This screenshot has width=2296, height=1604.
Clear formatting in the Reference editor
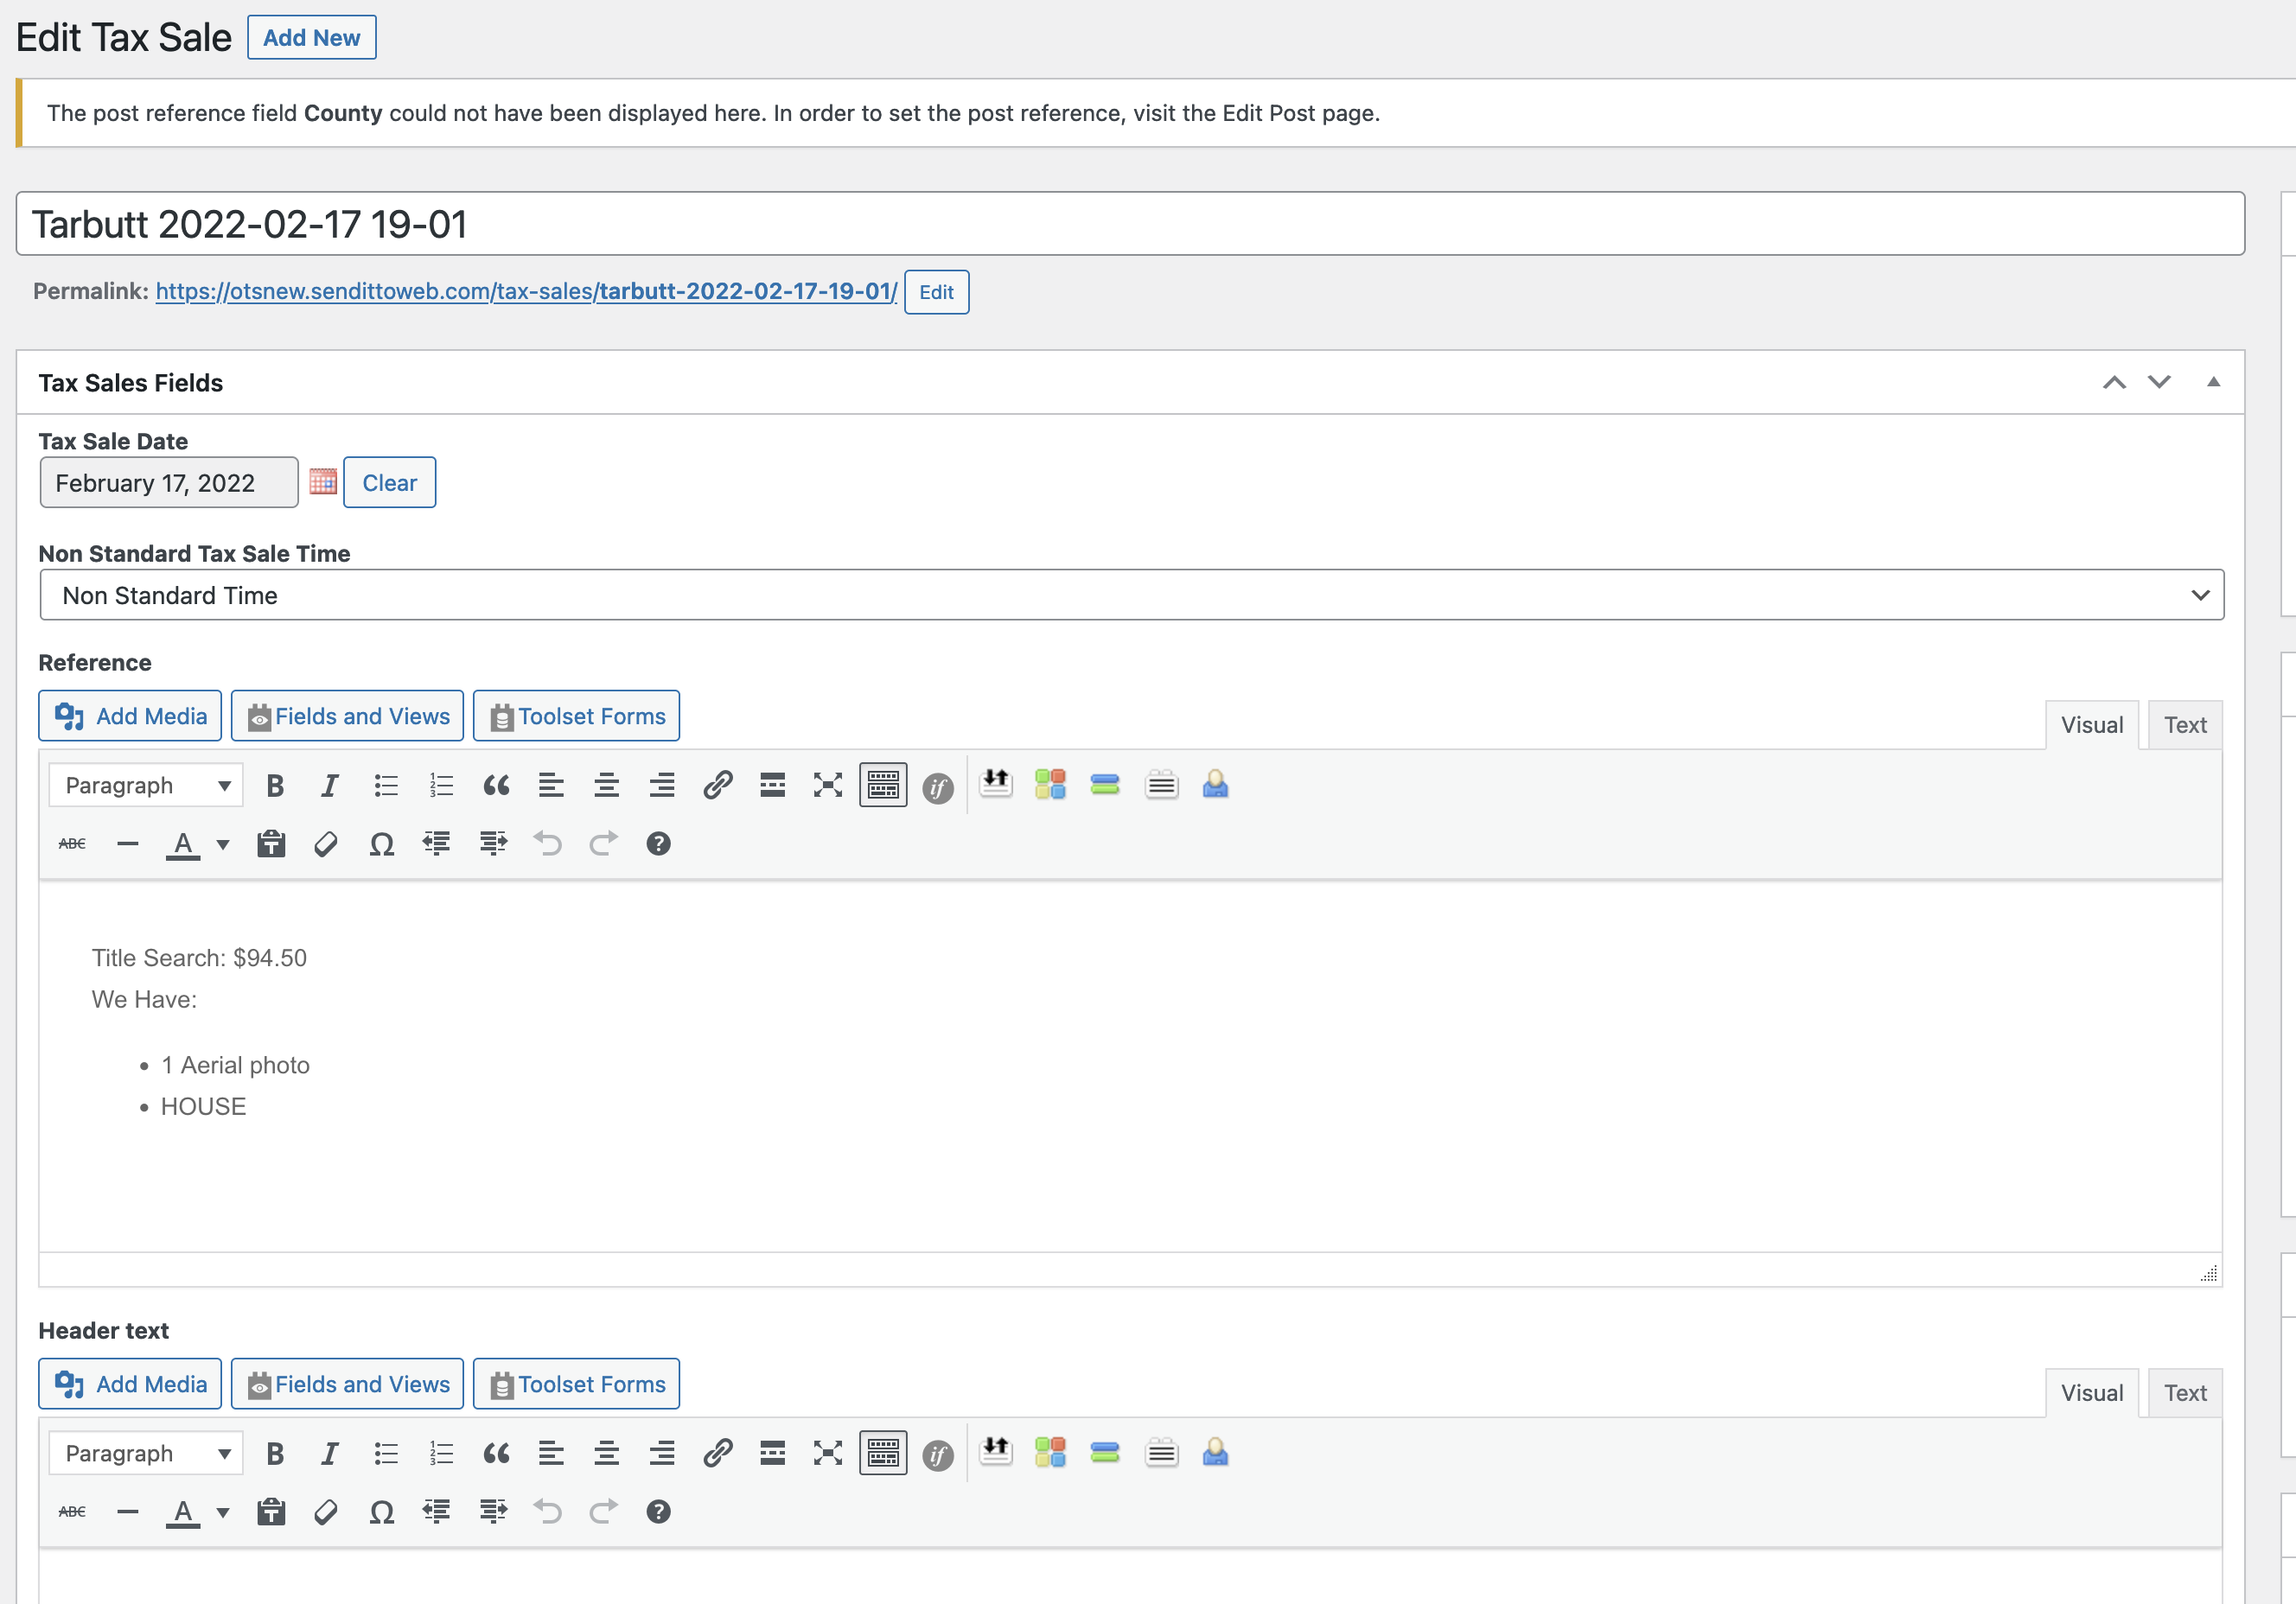[x=326, y=844]
